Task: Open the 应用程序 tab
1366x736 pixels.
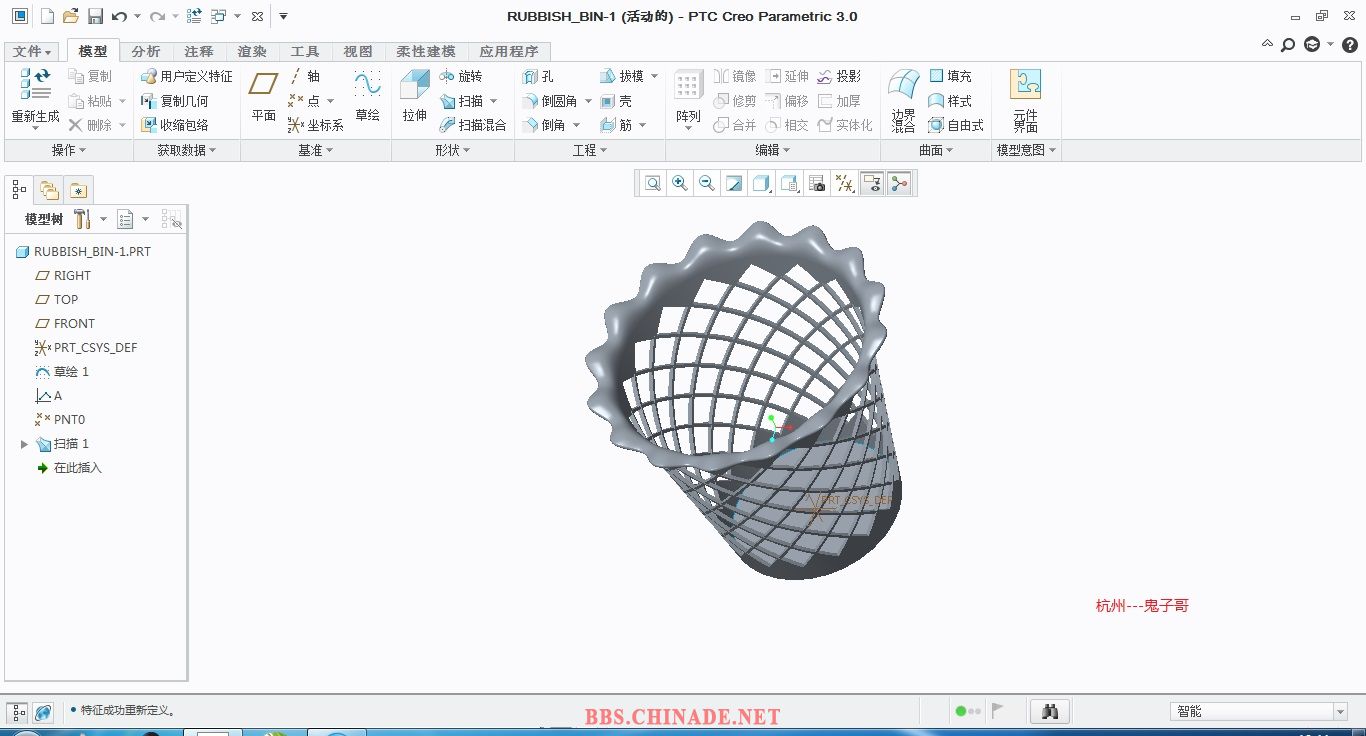Action: point(508,51)
